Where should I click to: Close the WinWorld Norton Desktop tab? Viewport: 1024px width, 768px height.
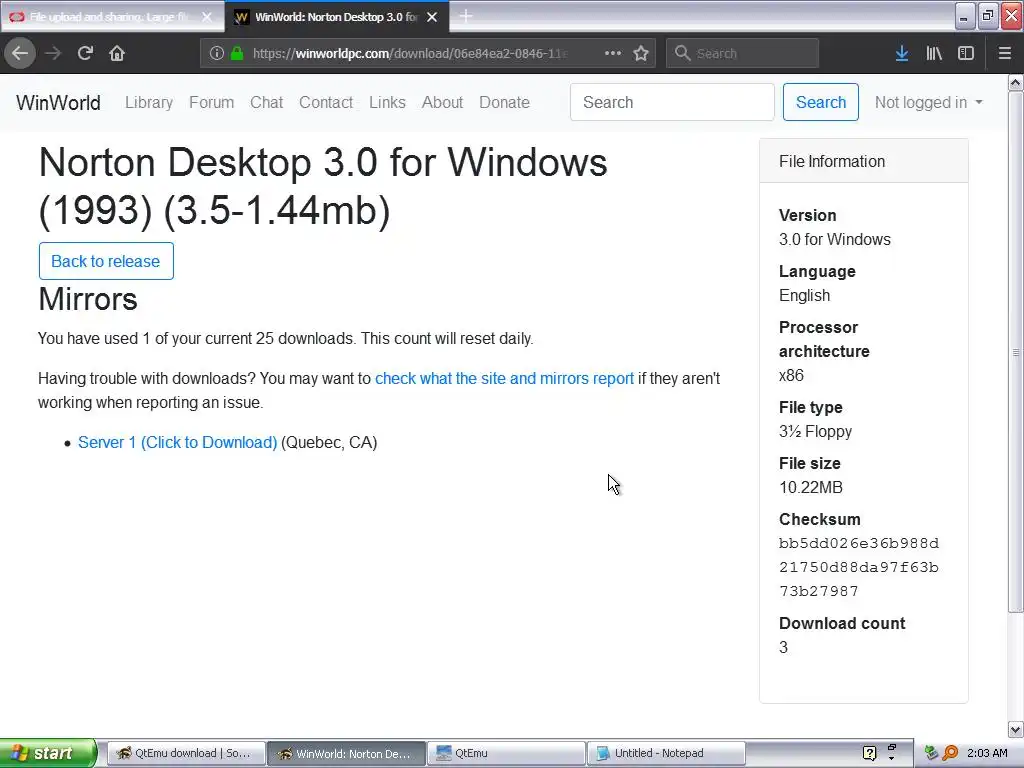(432, 17)
